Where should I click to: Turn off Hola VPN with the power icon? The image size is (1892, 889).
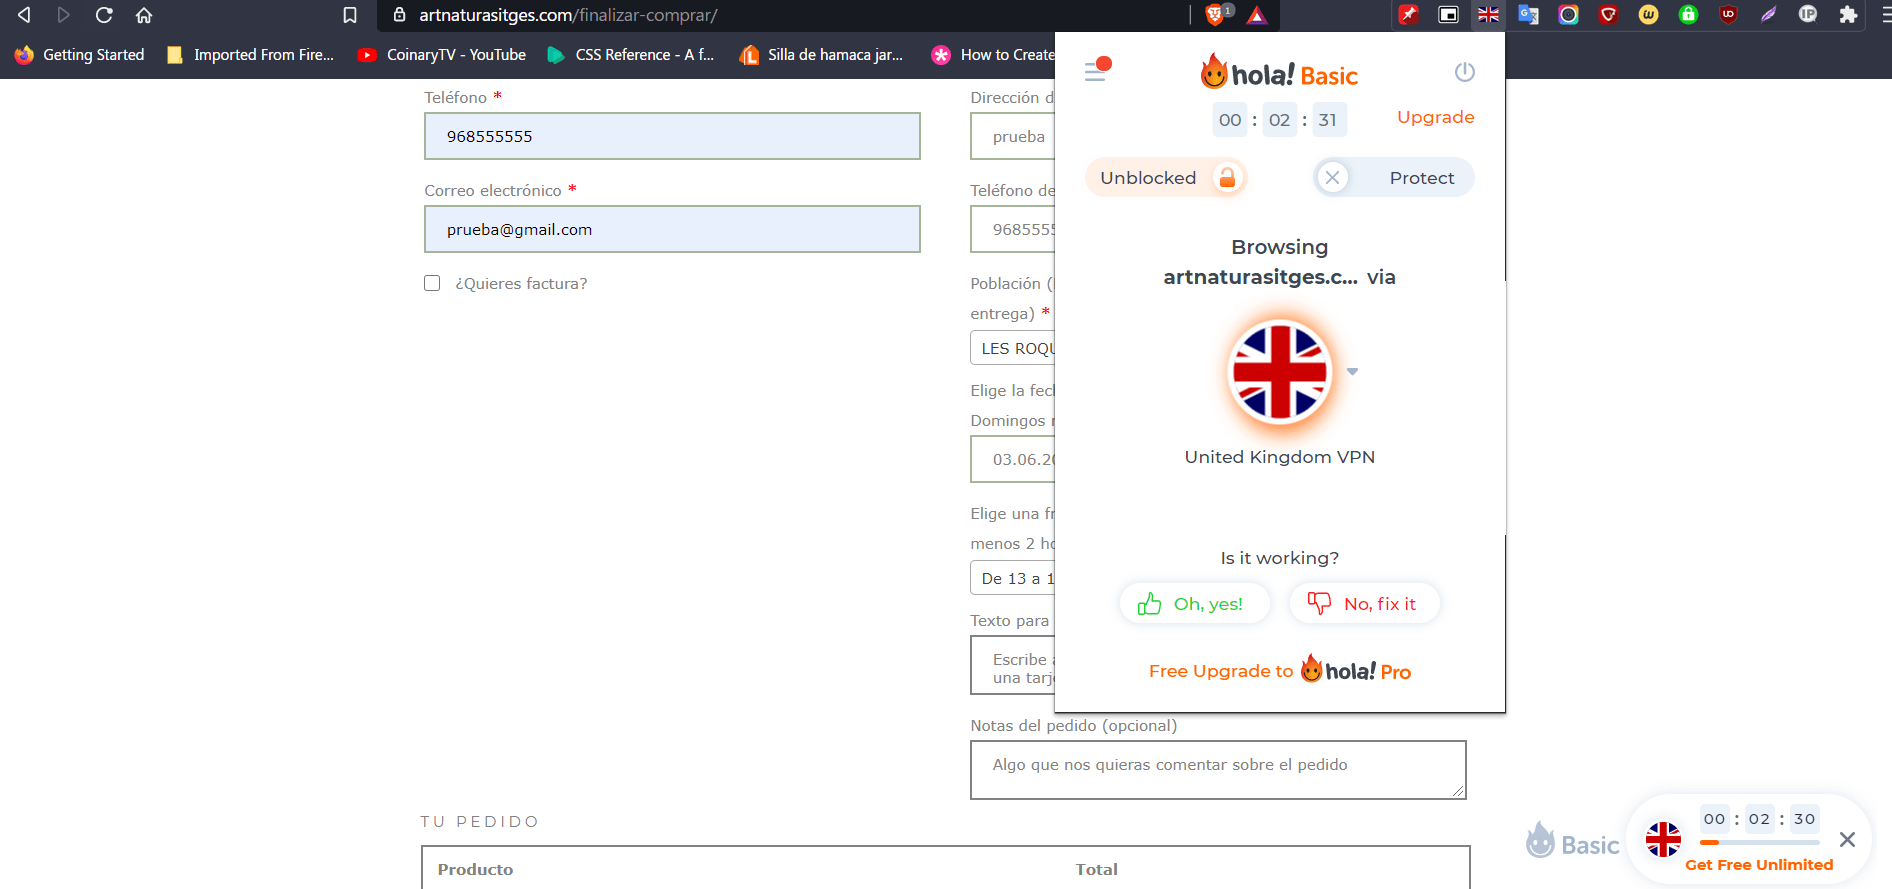pos(1464,72)
